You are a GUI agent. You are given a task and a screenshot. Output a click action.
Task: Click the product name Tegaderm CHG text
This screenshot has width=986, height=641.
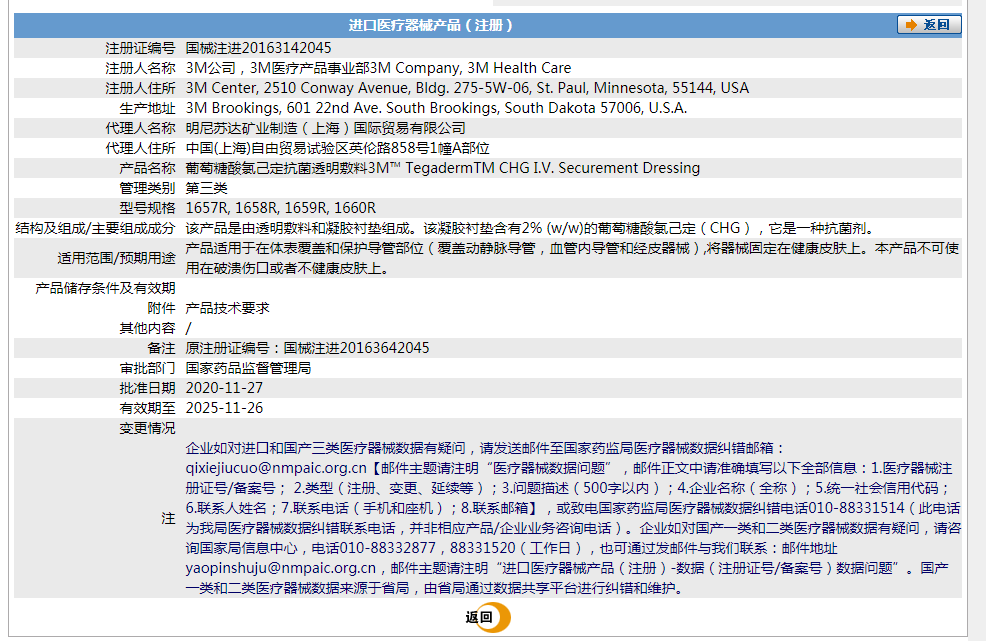coord(443,168)
